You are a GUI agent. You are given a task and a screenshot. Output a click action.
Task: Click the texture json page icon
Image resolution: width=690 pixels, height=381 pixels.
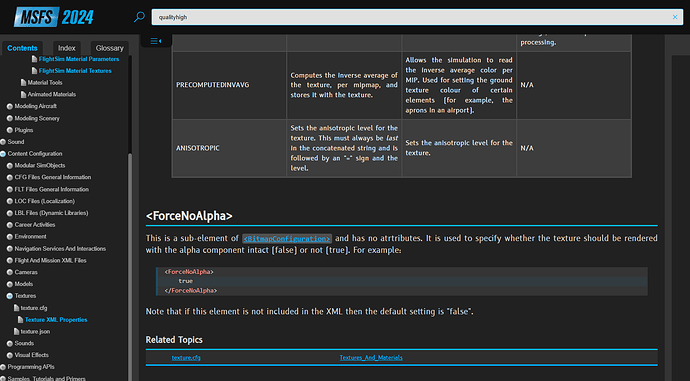click(16, 331)
